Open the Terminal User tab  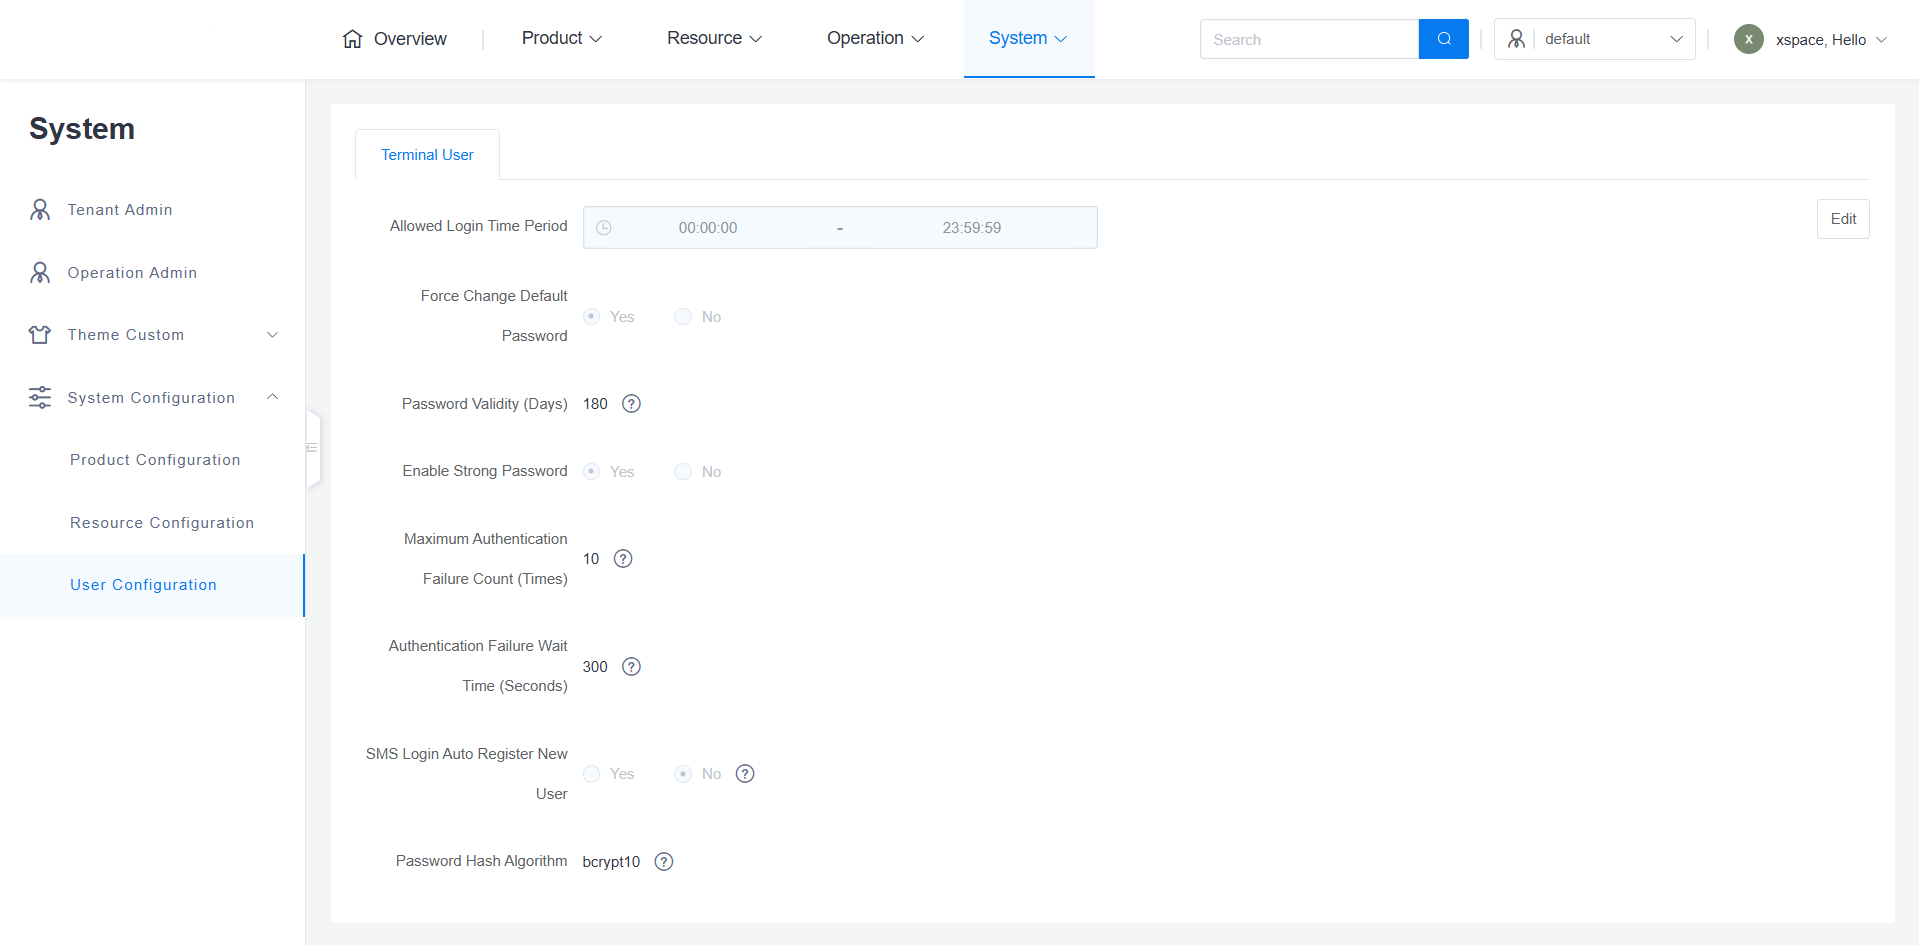427,155
